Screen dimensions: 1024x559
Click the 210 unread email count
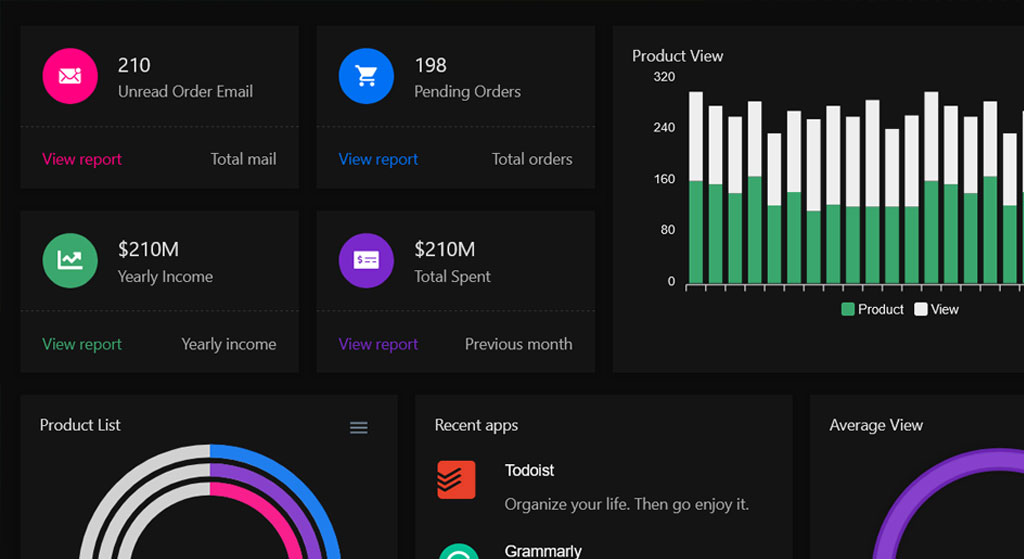point(134,65)
